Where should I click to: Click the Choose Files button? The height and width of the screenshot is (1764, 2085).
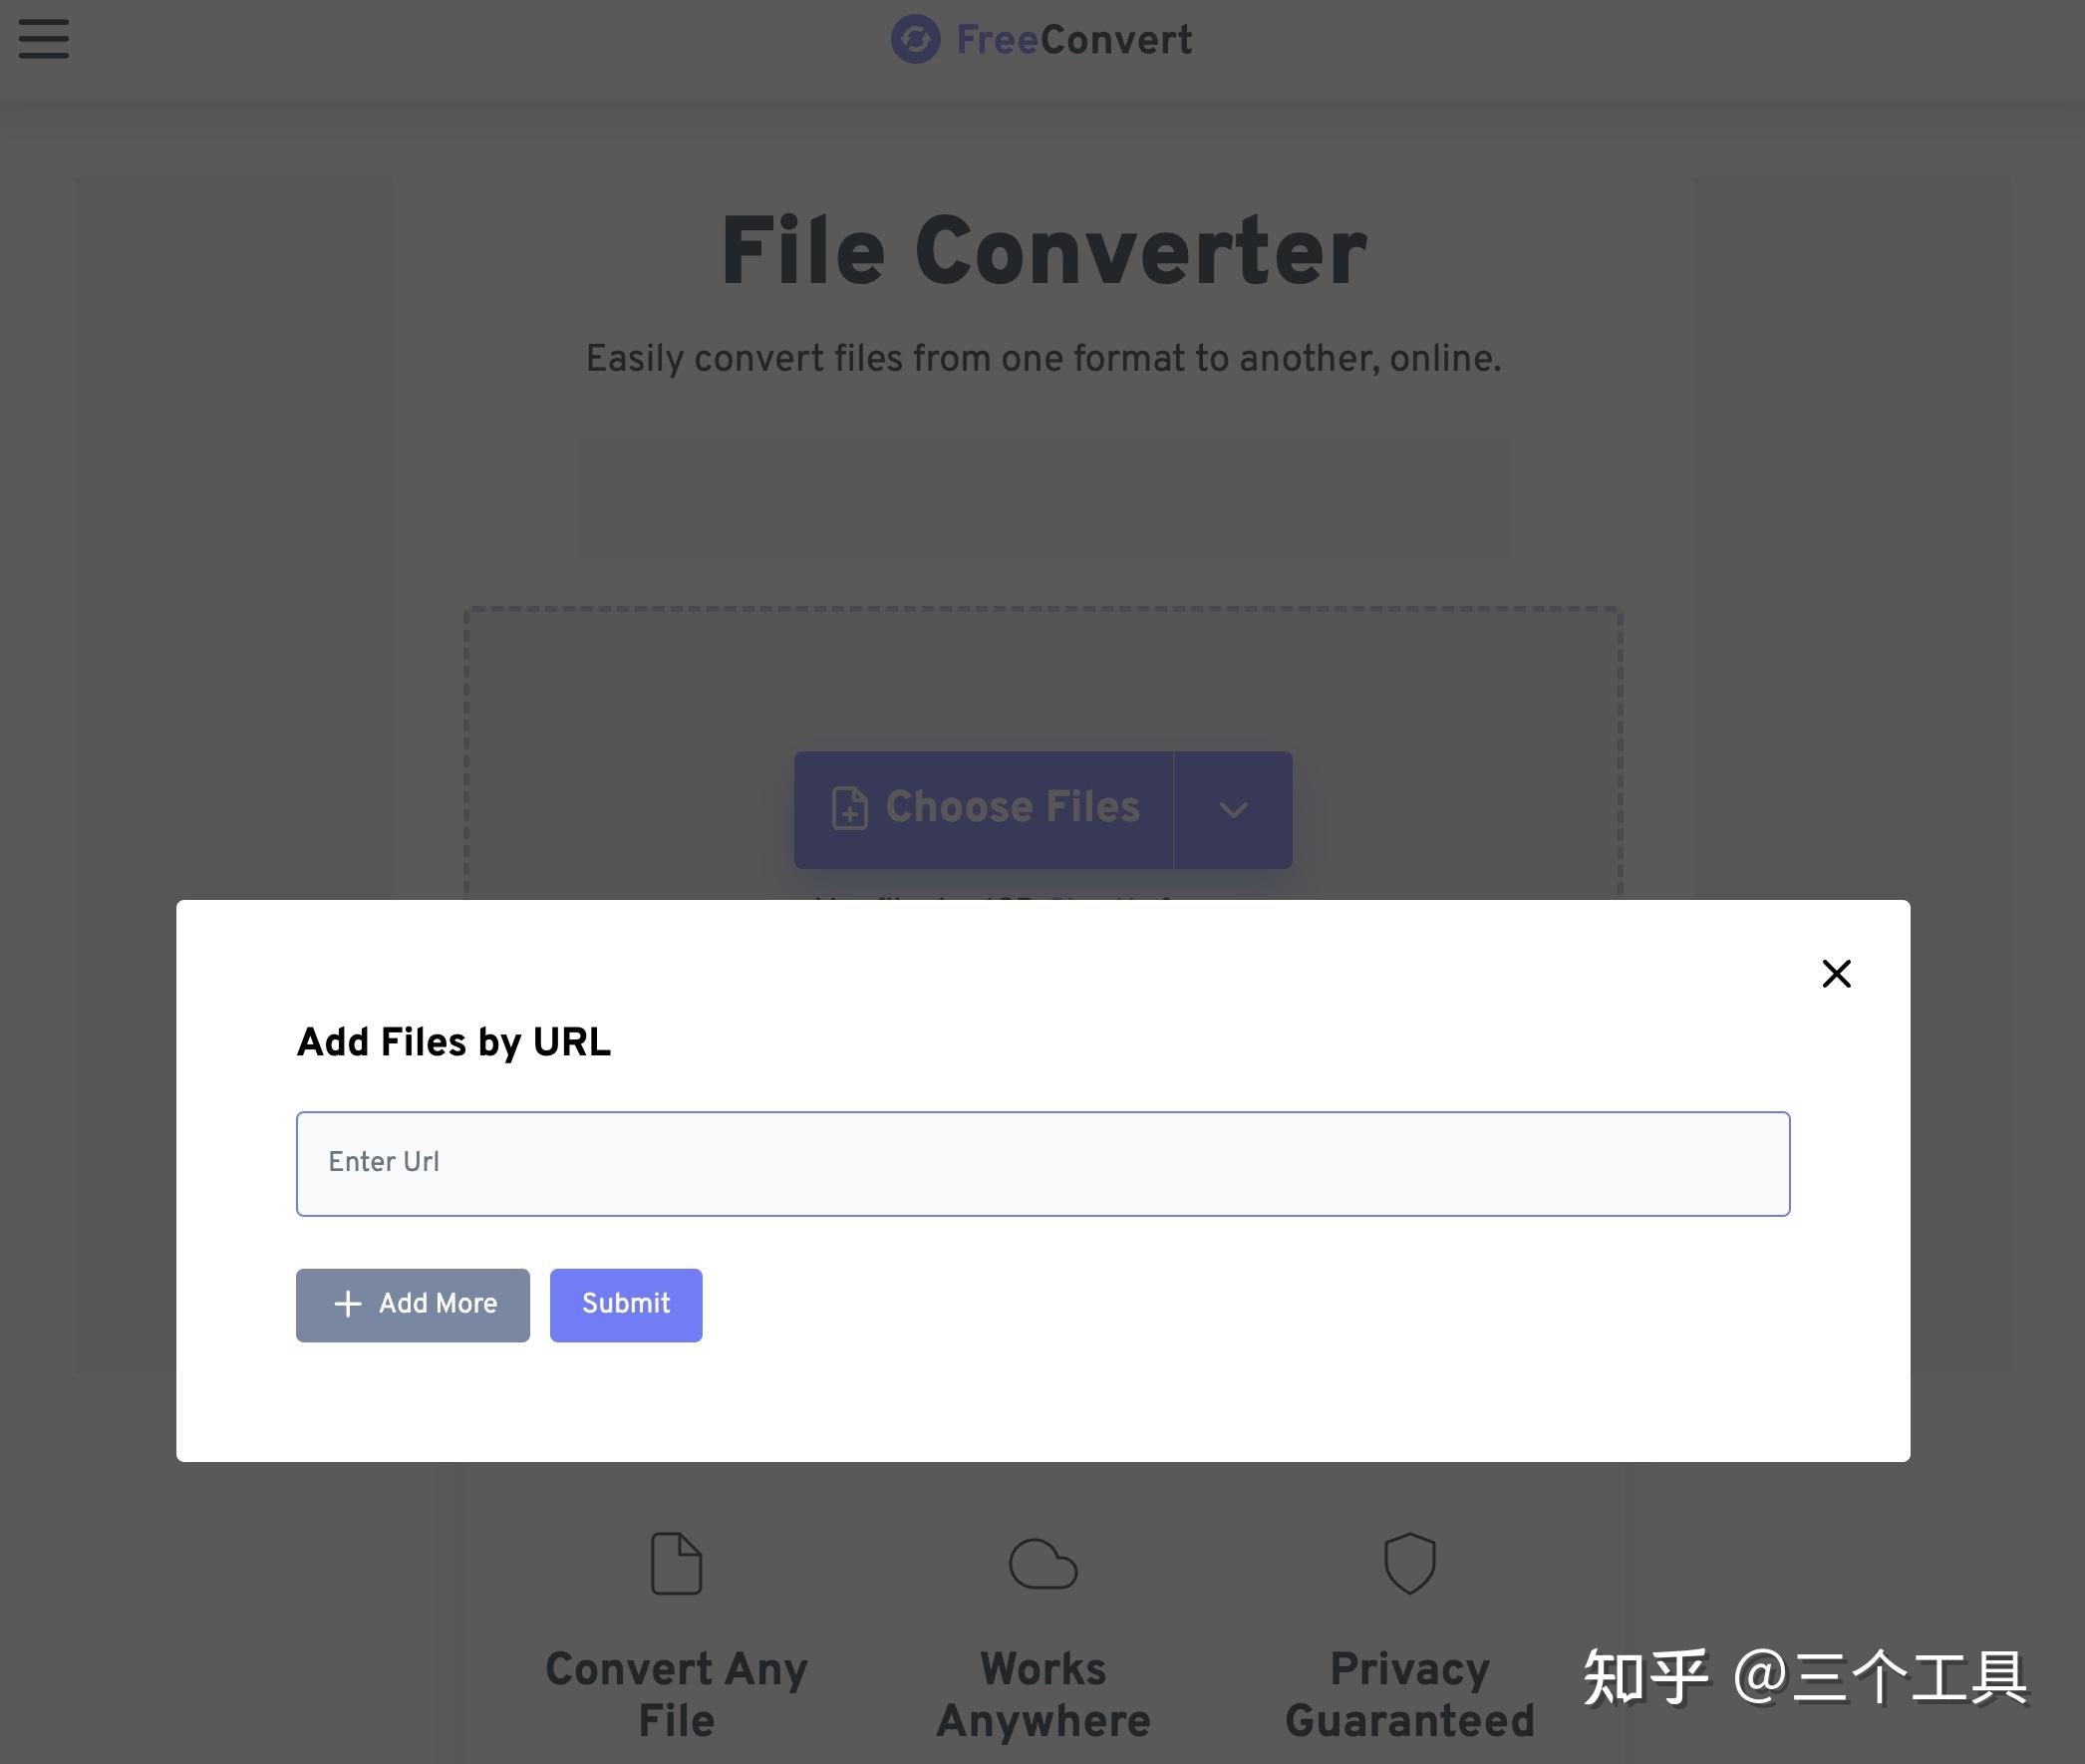pos(984,808)
